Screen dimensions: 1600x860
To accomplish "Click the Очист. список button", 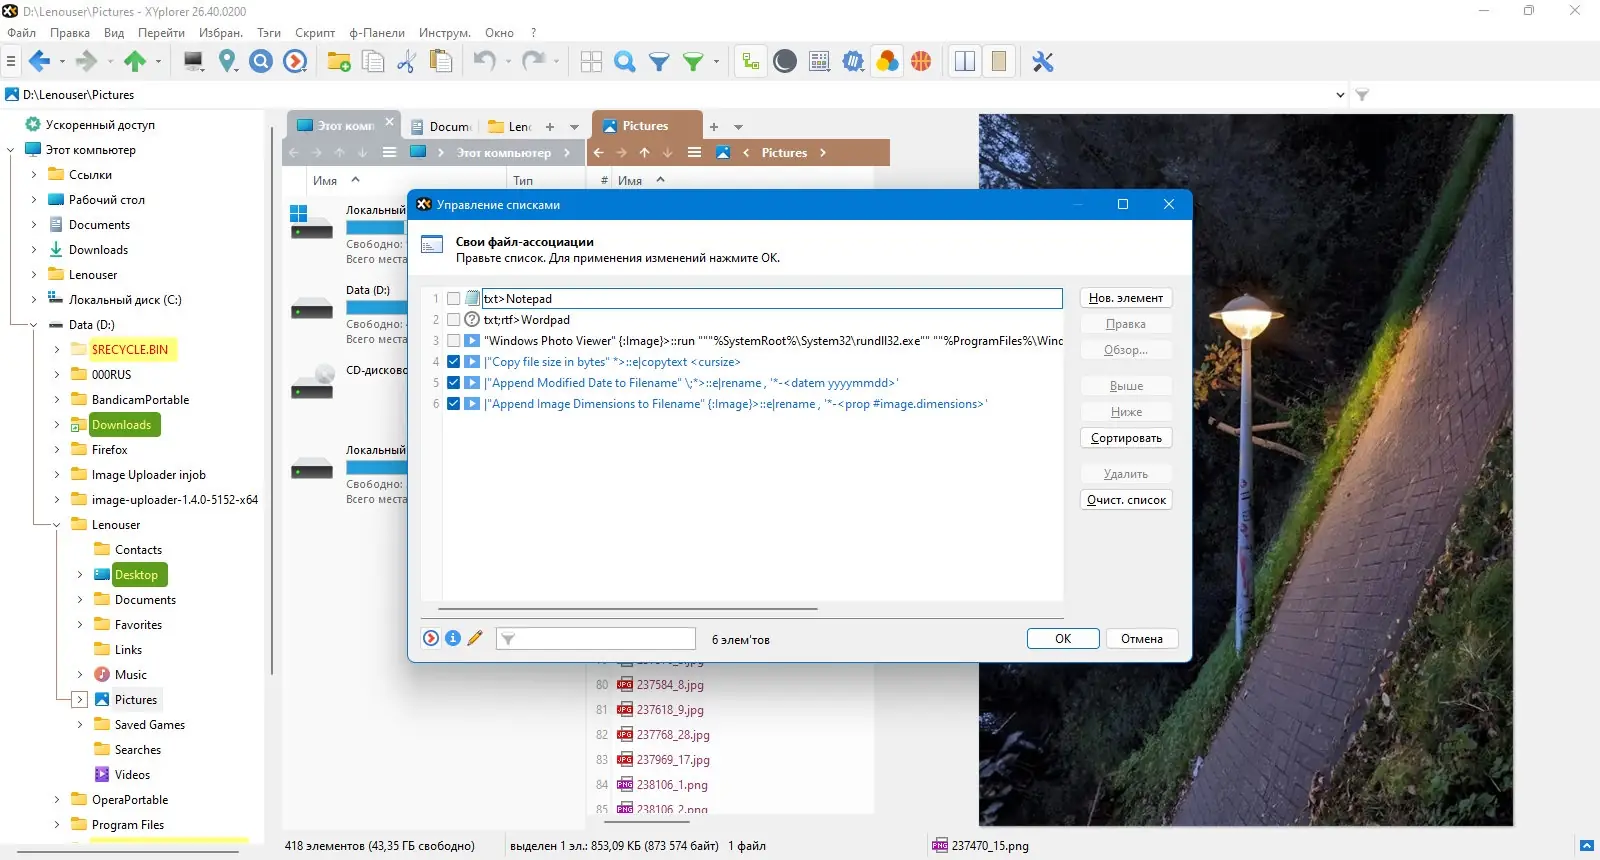I will [1126, 500].
